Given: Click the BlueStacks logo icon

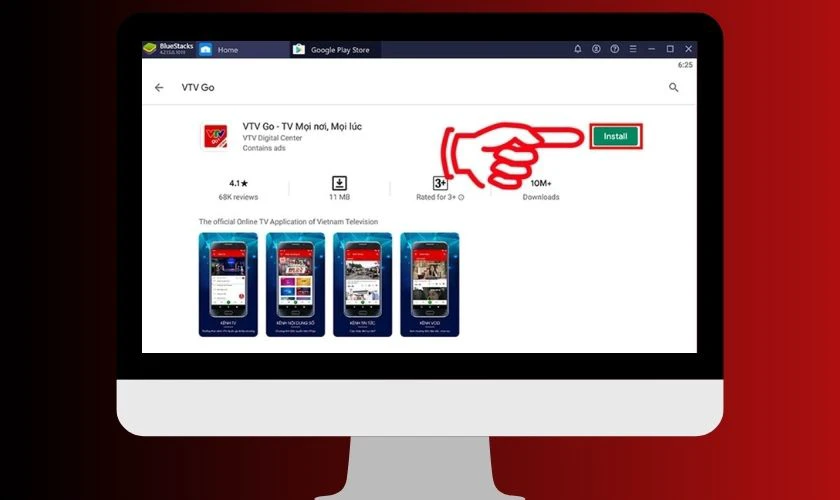Looking at the screenshot, I should (x=149, y=49).
